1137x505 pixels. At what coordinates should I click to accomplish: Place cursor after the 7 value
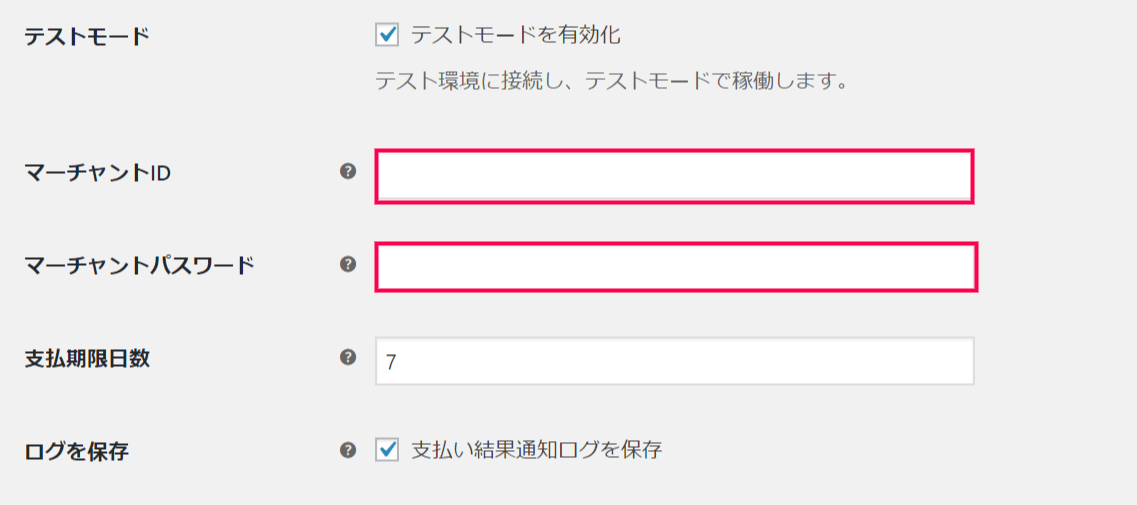pos(397,362)
